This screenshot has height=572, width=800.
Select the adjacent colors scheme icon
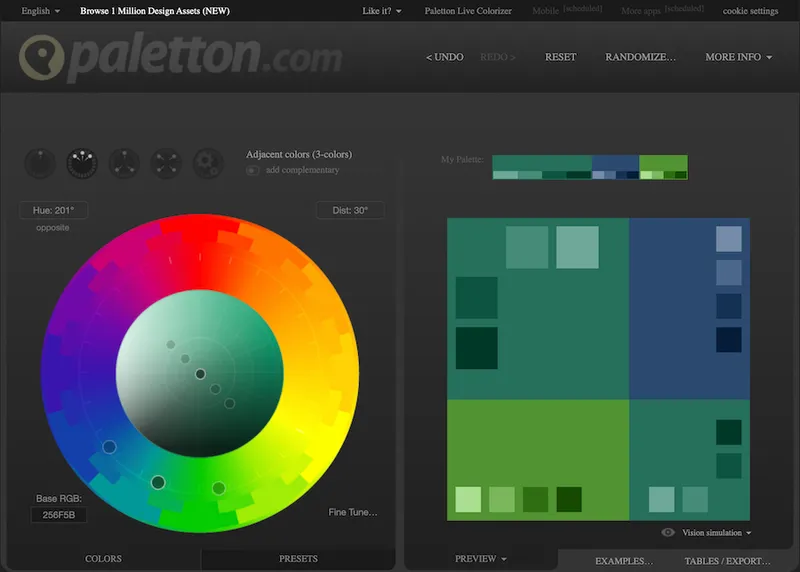[82, 163]
